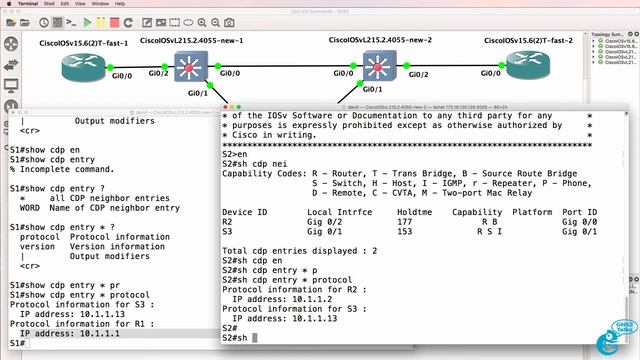The image size is (640, 360).
Task: Click 'S2#sh cdp nei' command line
Action: 255,164
